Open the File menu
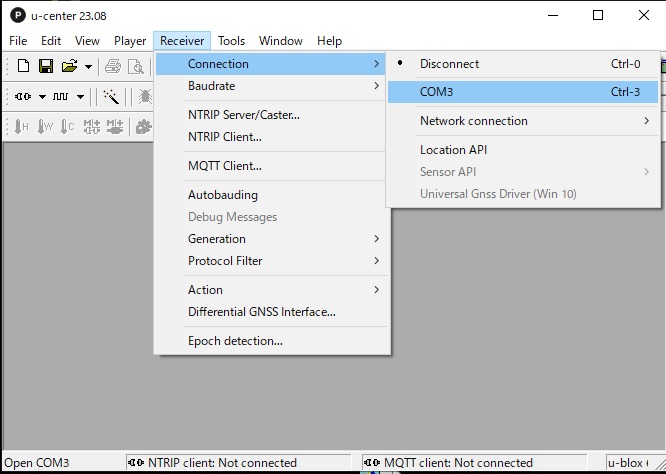The height and width of the screenshot is (474, 666). [18, 41]
